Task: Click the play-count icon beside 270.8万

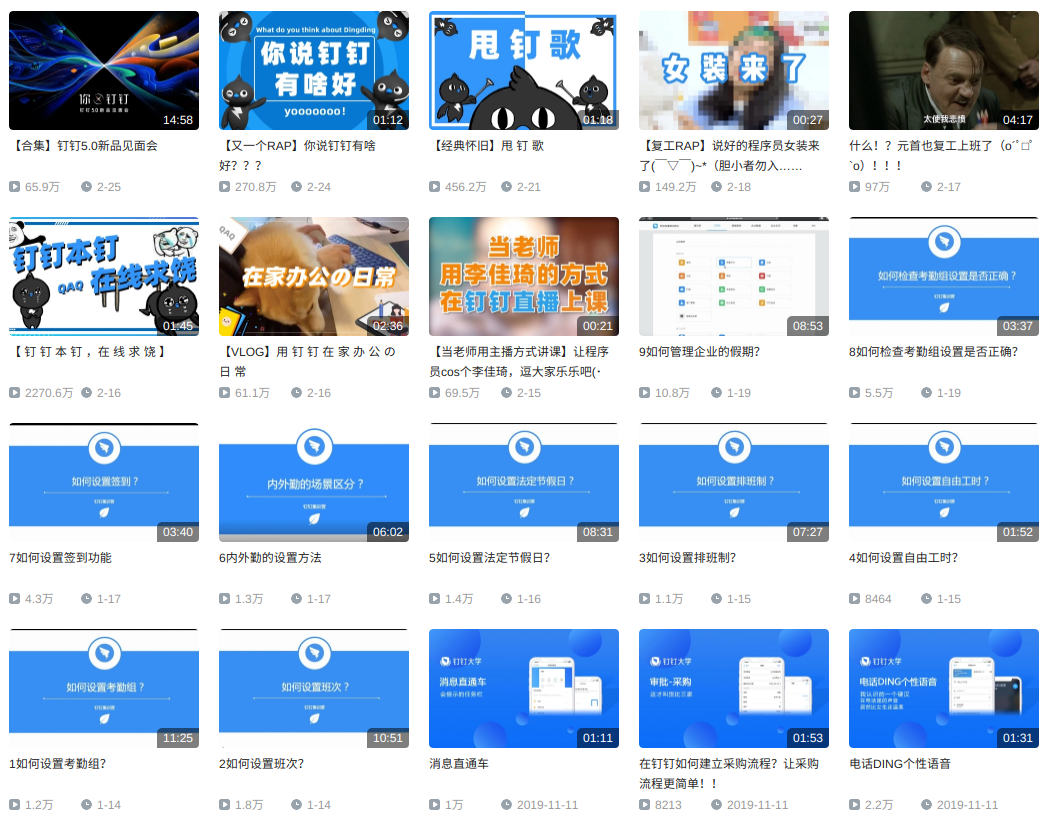Action: 225,187
